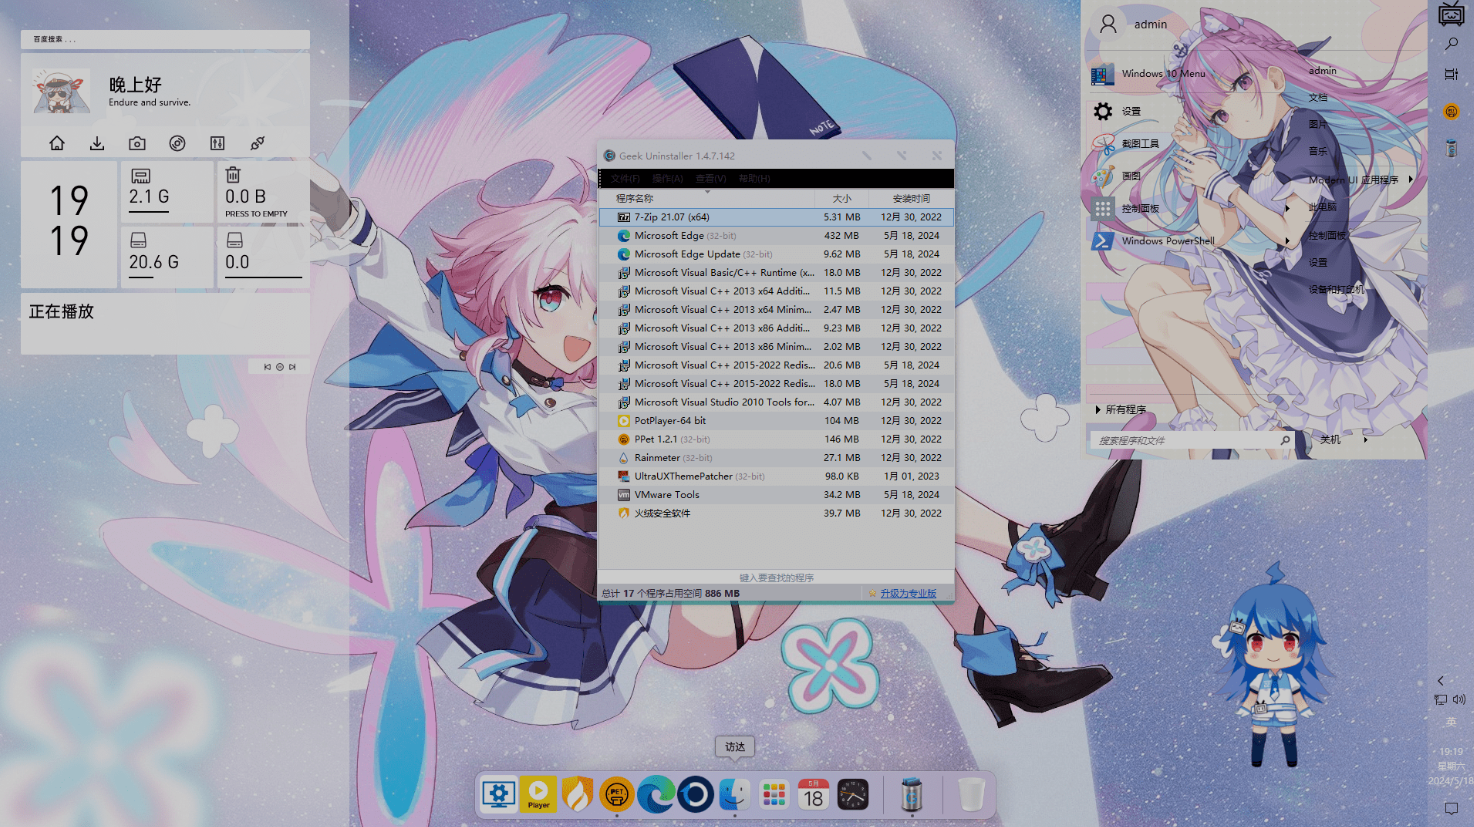Open the 操作(A) menu in Geek Uninstaller

point(667,179)
